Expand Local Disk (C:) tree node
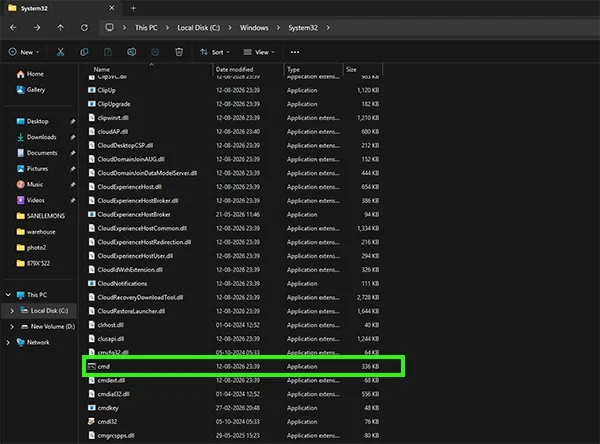The image size is (600, 444). (x=12, y=311)
